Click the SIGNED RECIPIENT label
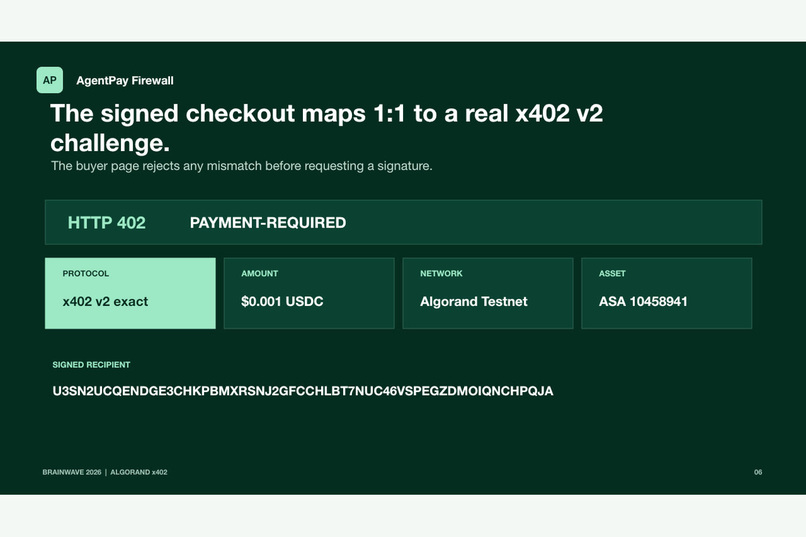 91,365
